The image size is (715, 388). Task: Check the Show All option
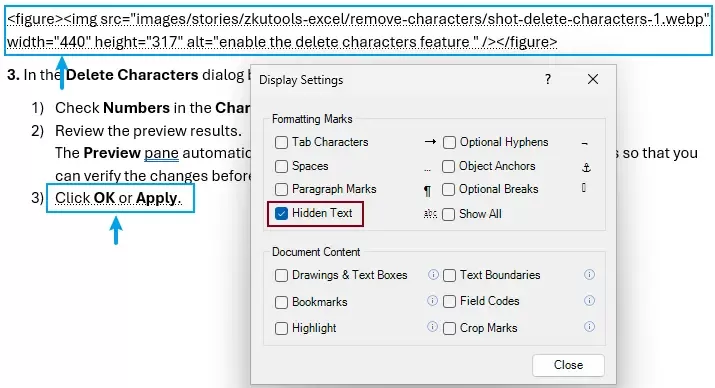tap(449, 214)
